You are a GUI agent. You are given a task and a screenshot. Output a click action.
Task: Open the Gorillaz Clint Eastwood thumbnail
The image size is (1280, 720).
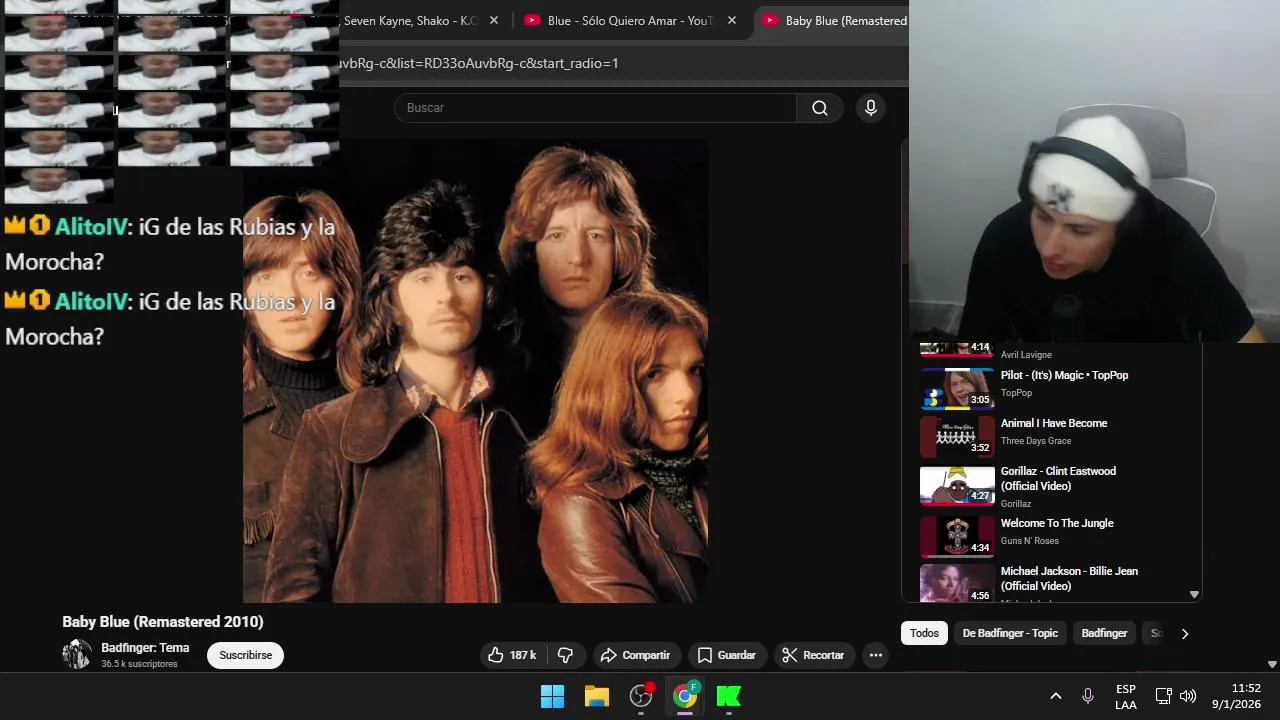pyautogui.click(x=957, y=485)
